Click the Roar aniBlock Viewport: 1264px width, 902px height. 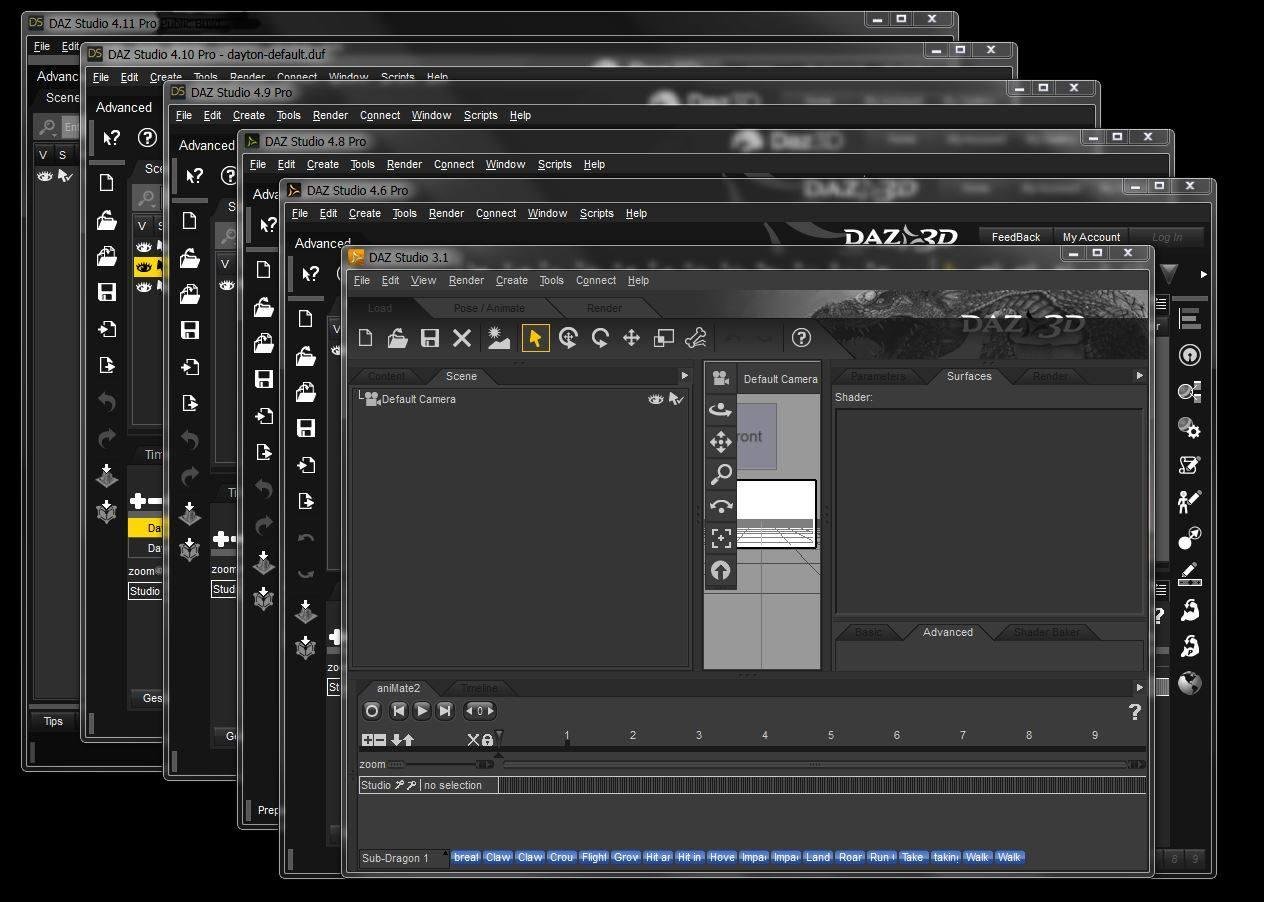(850, 857)
